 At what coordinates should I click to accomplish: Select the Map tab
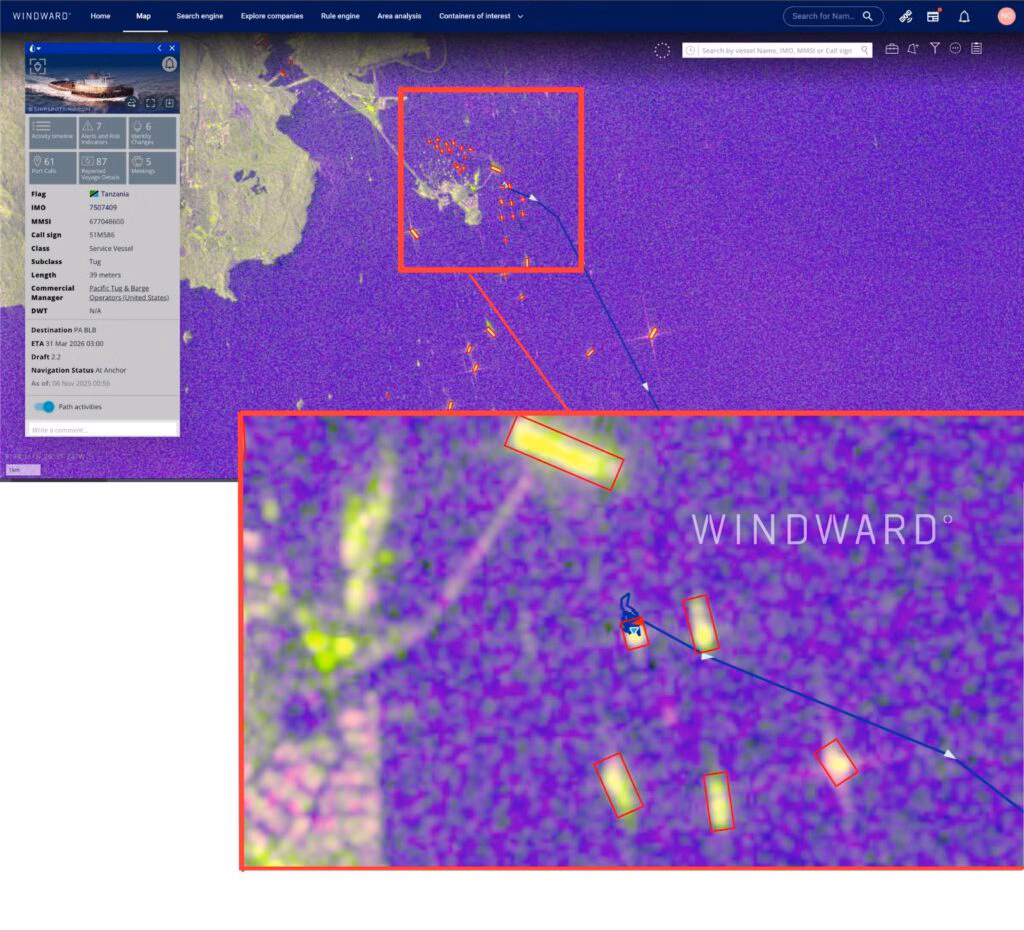(143, 16)
